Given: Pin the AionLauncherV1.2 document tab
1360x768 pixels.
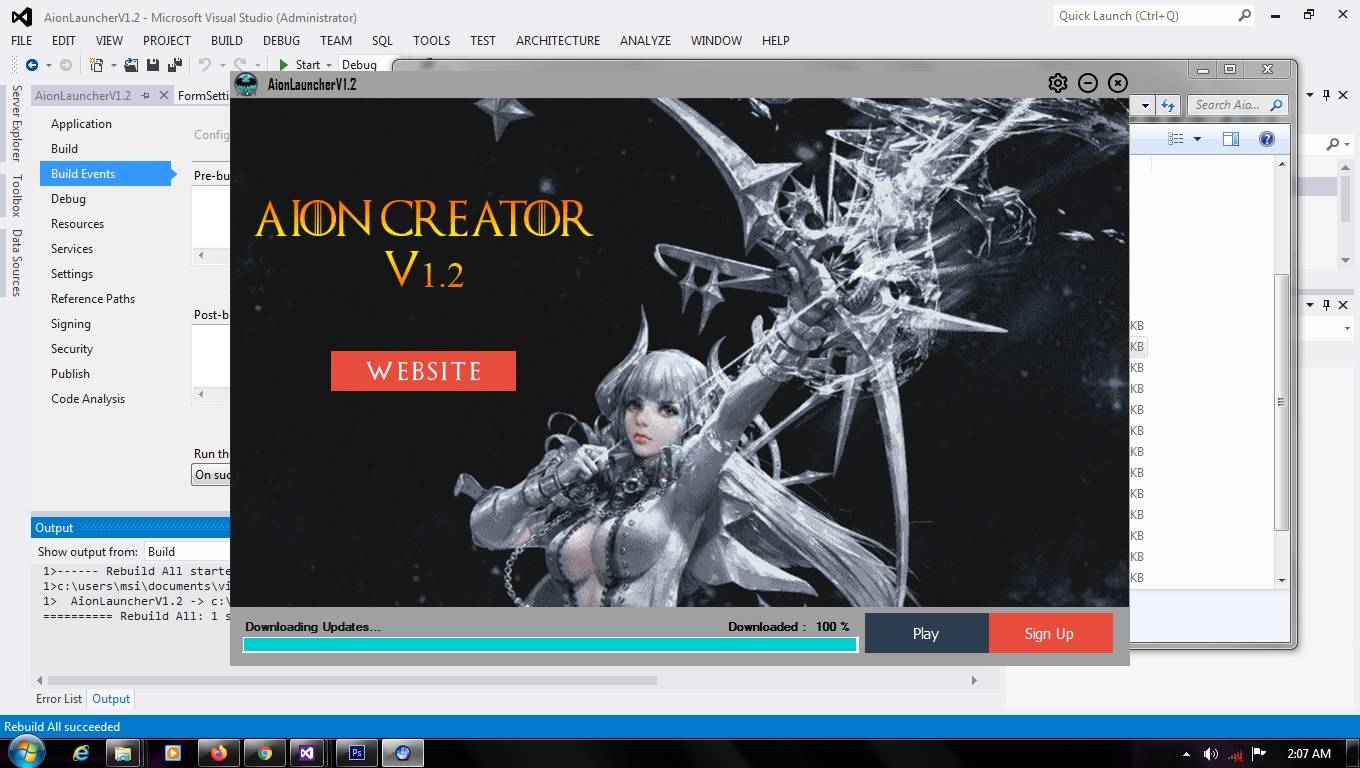Looking at the screenshot, I should [146, 96].
